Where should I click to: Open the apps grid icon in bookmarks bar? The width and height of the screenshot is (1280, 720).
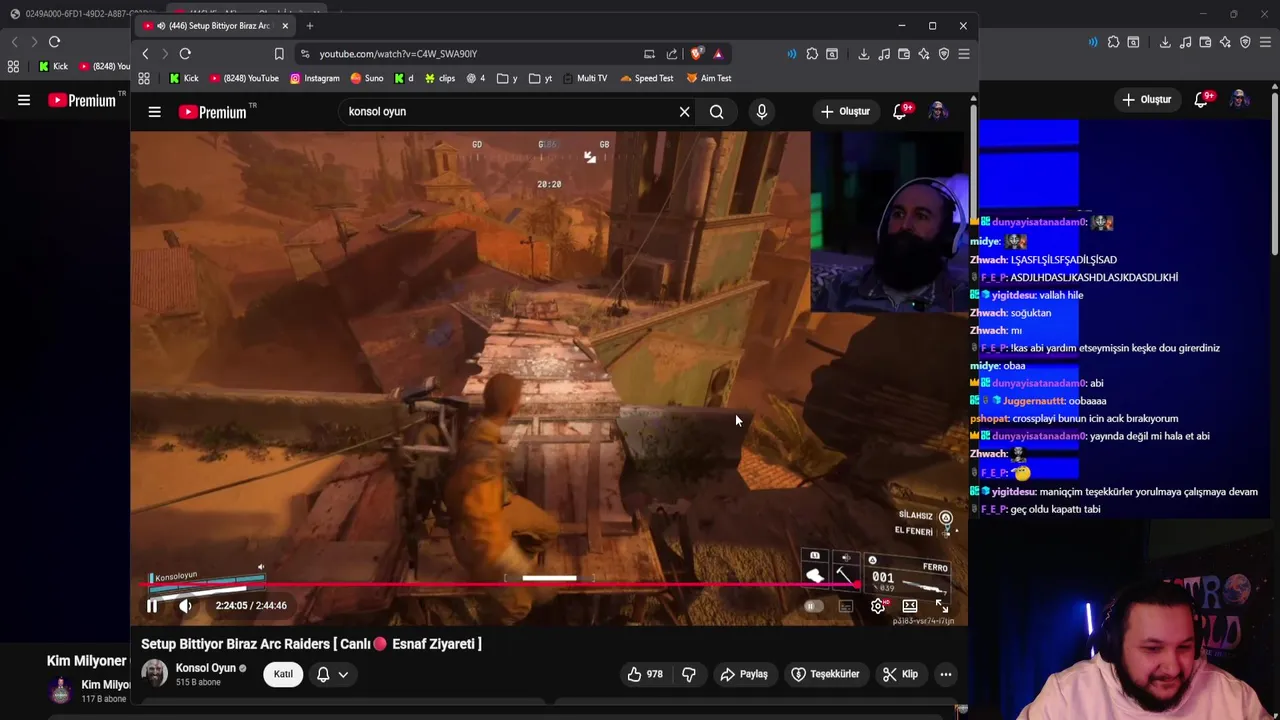click(144, 78)
